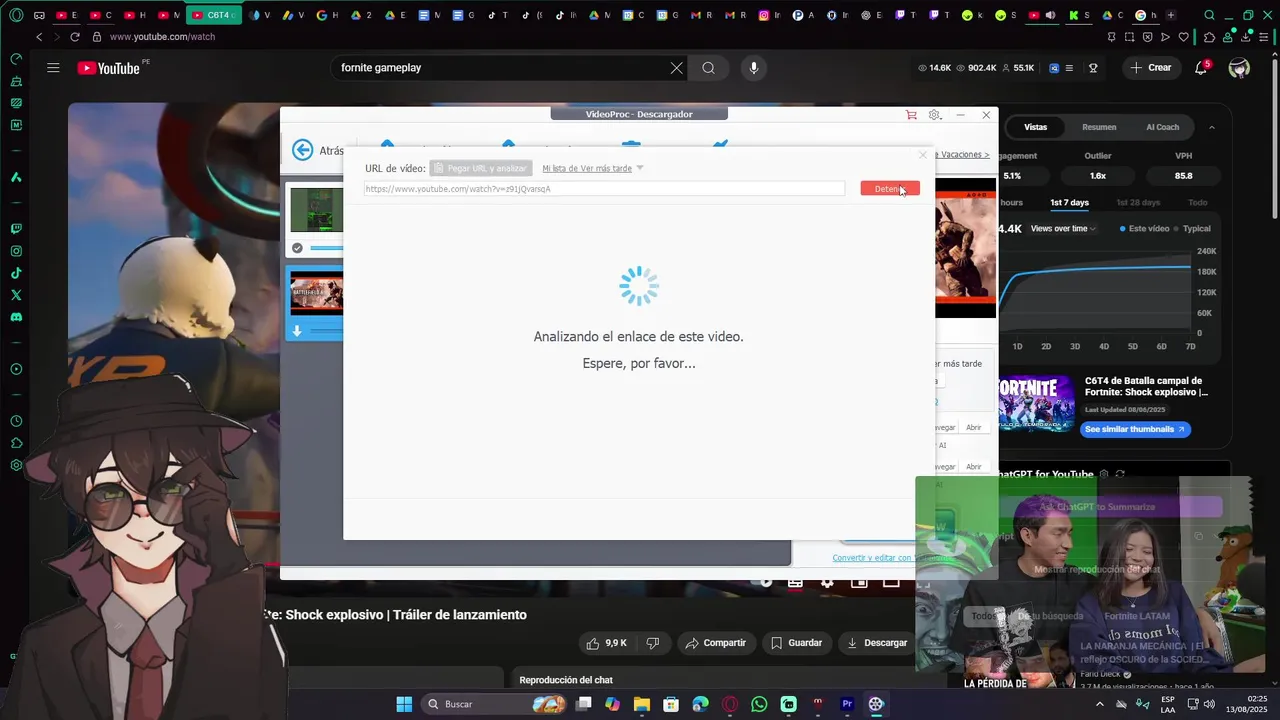Click the Fortnite thumbnail in stats panel
1280x720 pixels.
pos(1036,403)
